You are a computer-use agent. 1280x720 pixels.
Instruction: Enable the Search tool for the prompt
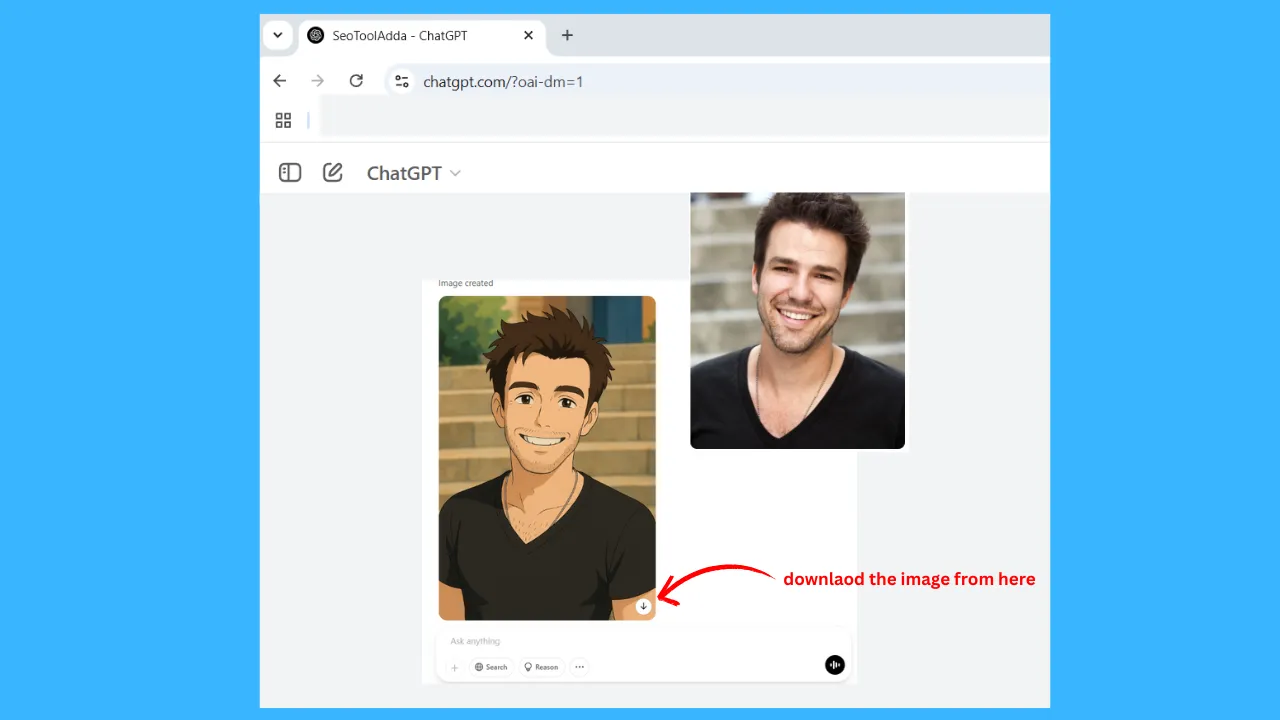tap(491, 667)
